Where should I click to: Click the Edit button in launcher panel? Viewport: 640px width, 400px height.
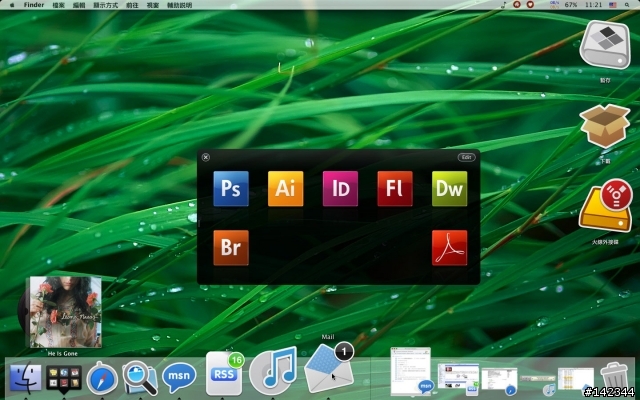point(467,157)
